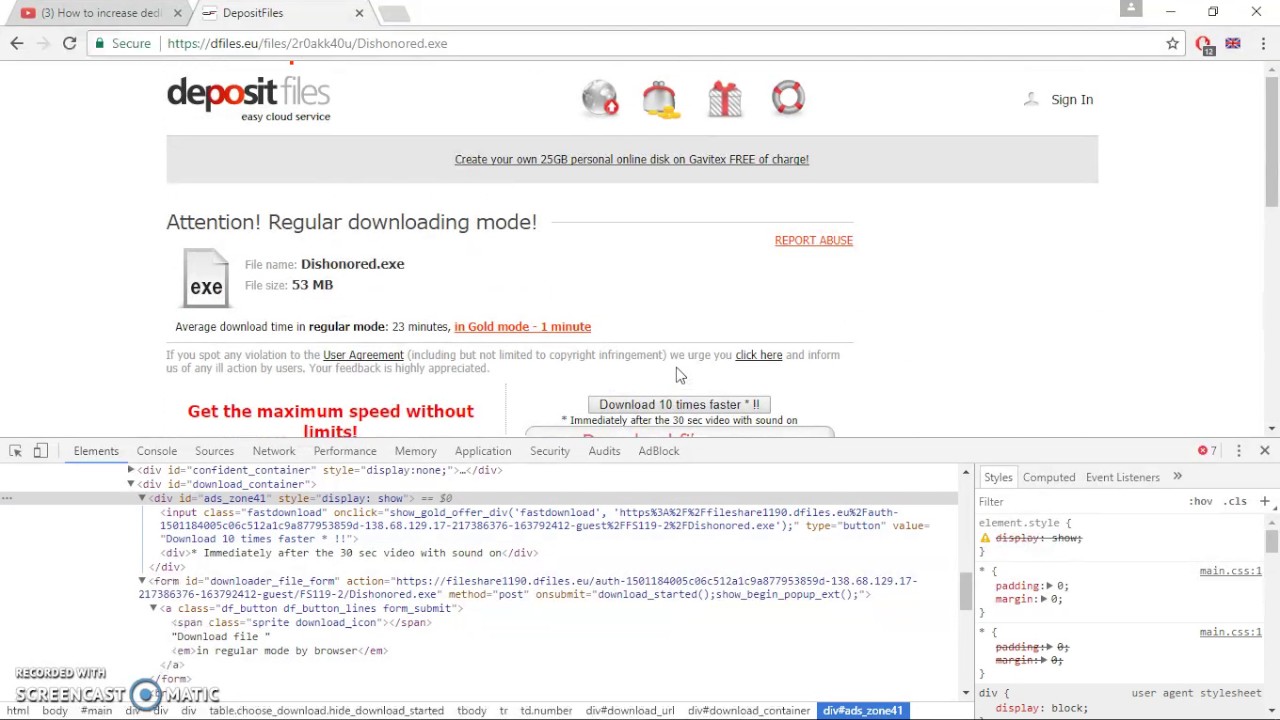This screenshot has height=720, width=1280.
Task: Open the Network tab
Action: click(274, 451)
